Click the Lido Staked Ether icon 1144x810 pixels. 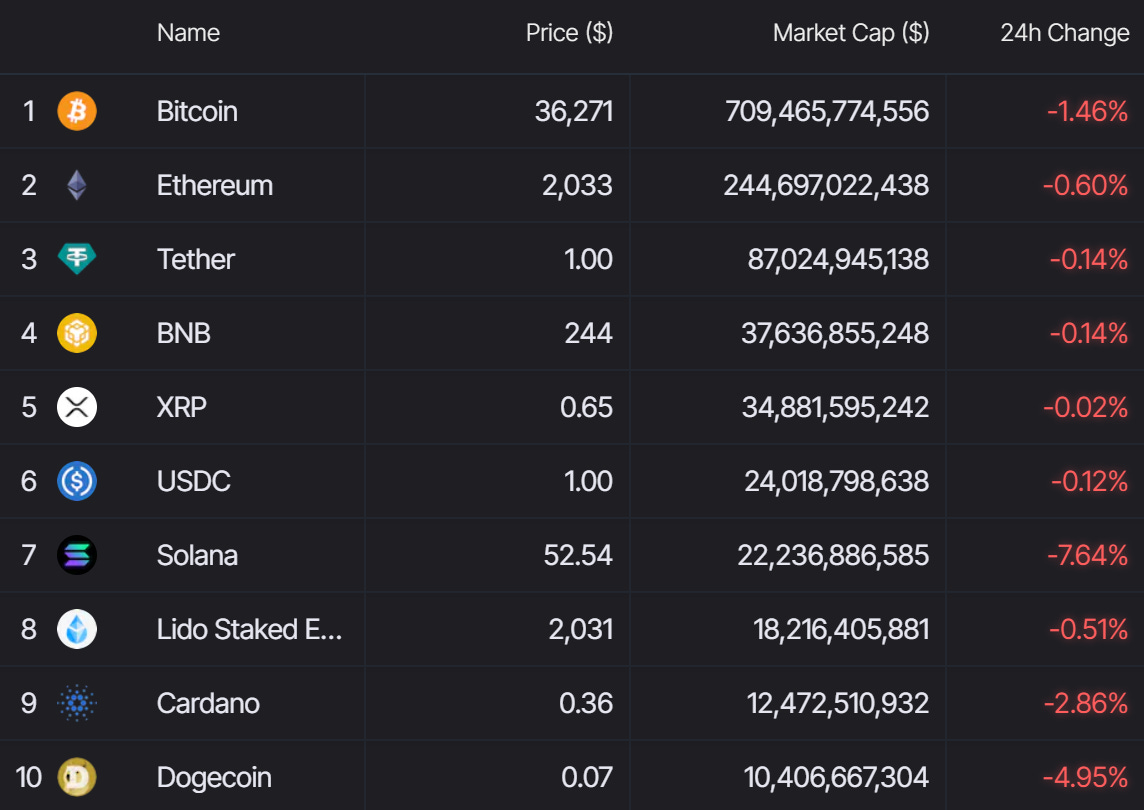(x=77, y=629)
